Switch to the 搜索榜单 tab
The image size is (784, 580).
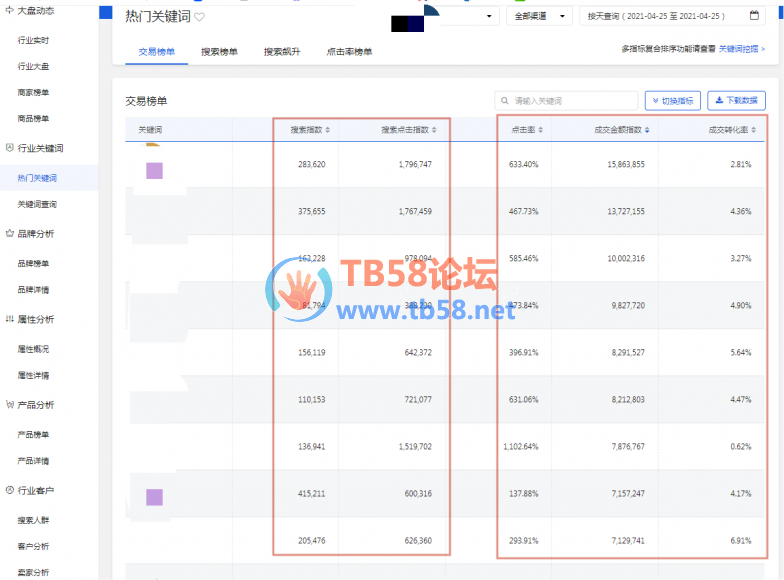point(219,52)
